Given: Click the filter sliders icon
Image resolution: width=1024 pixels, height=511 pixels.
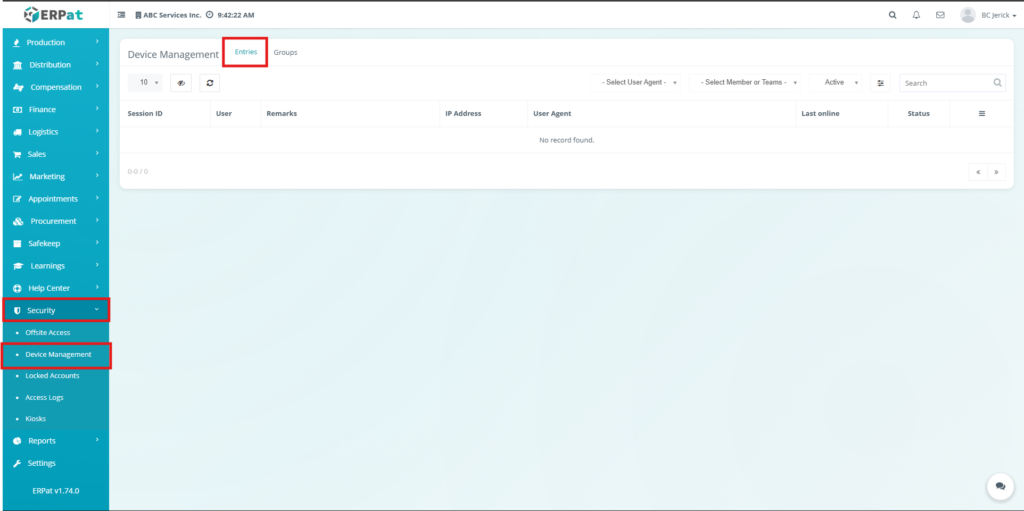Looking at the screenshot, I should (881, 83).
